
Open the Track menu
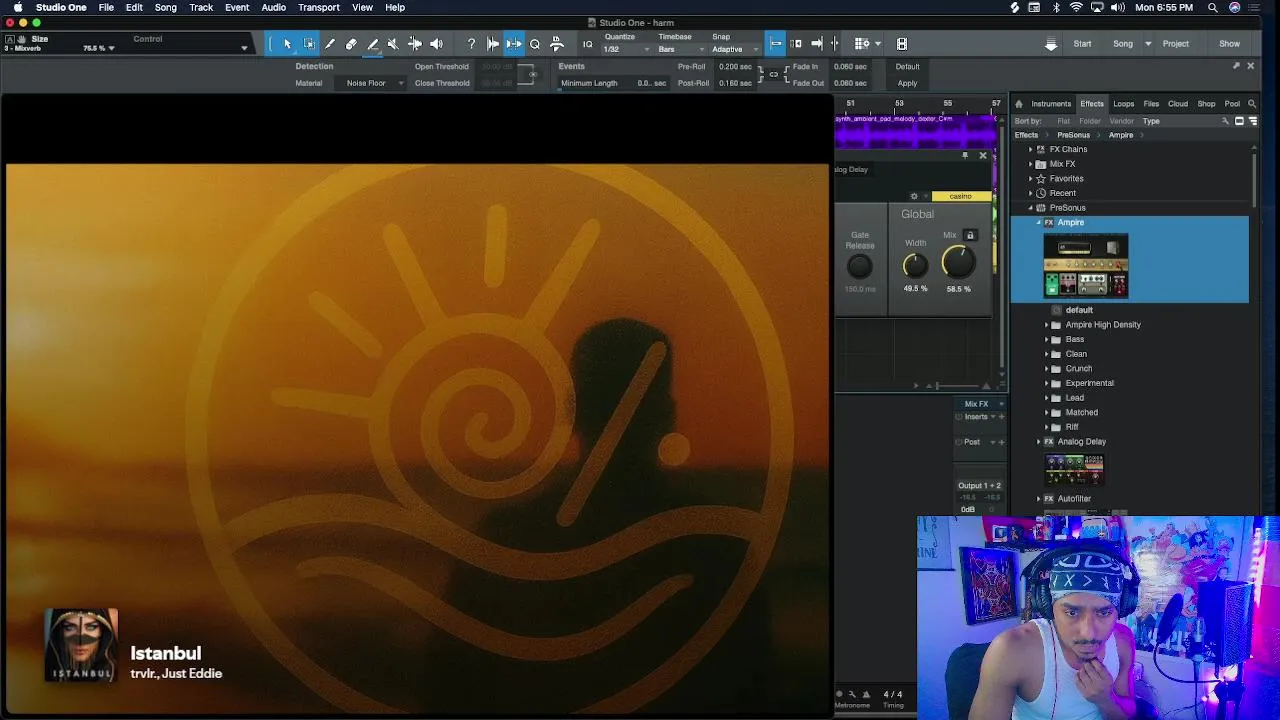[x=201, y=7]
